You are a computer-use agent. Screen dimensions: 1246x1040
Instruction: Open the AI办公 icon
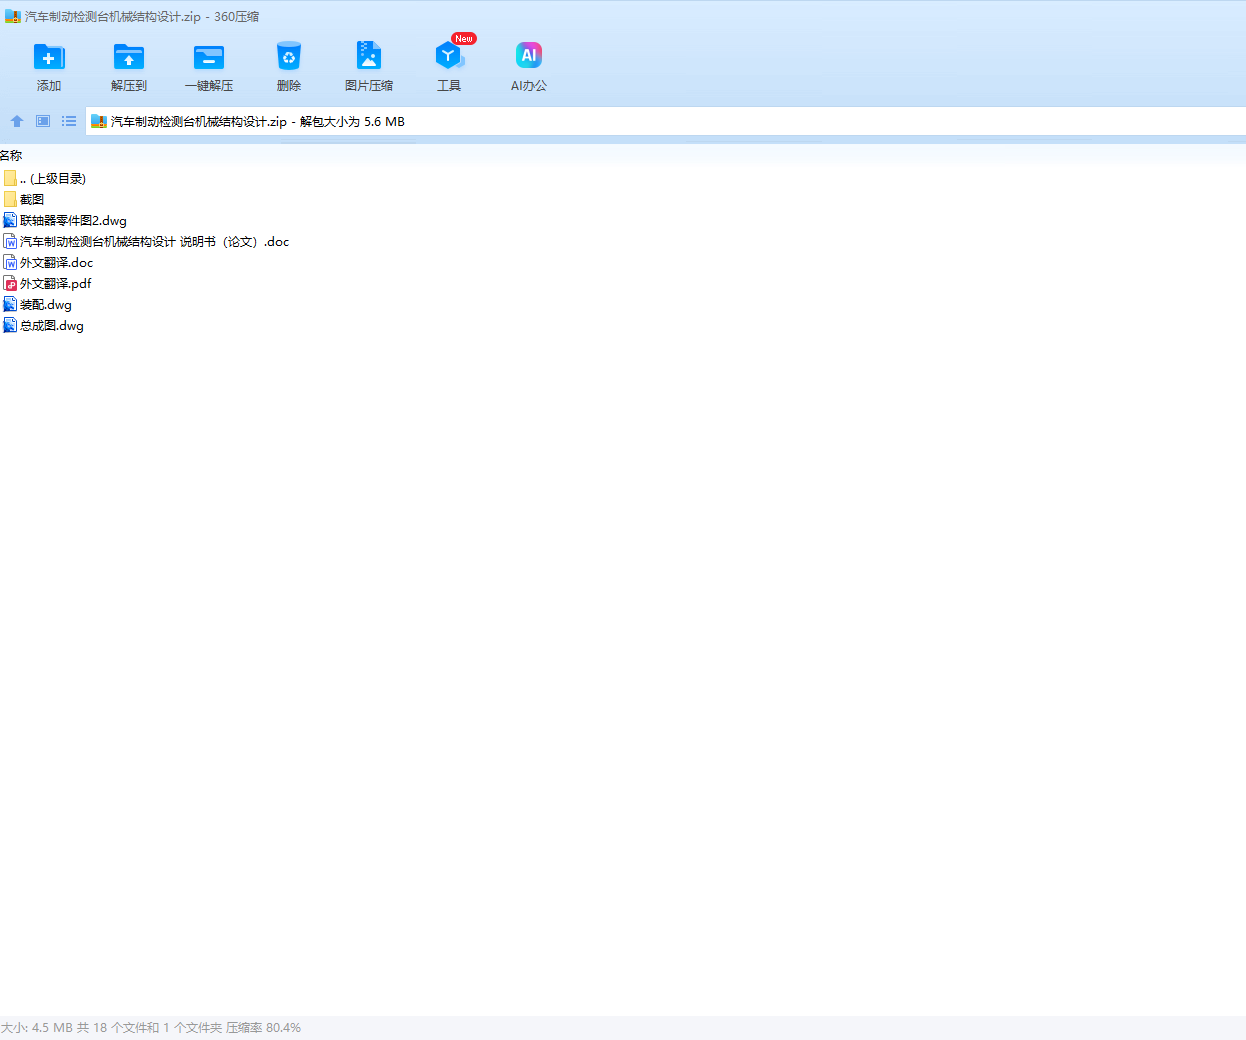529,57
